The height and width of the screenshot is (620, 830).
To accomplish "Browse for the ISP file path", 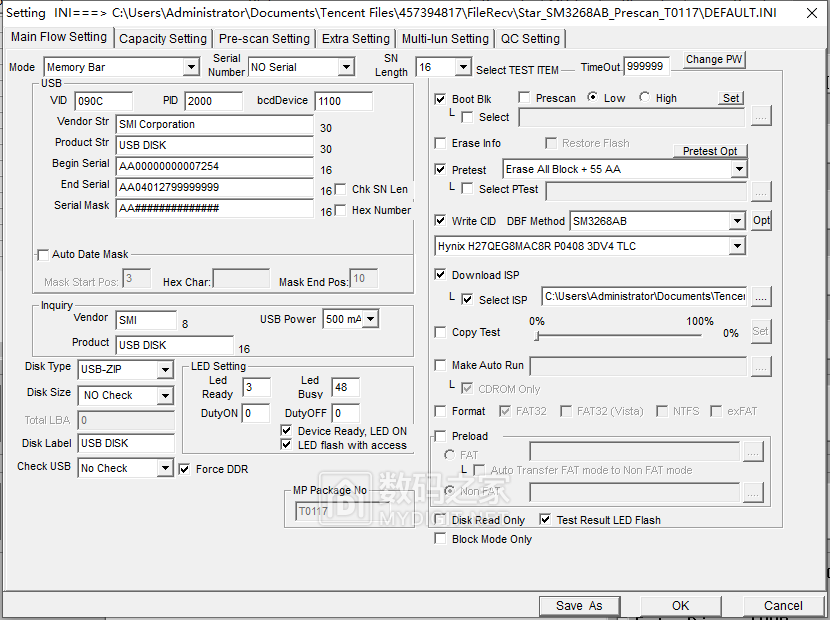I will coord(761,296).
